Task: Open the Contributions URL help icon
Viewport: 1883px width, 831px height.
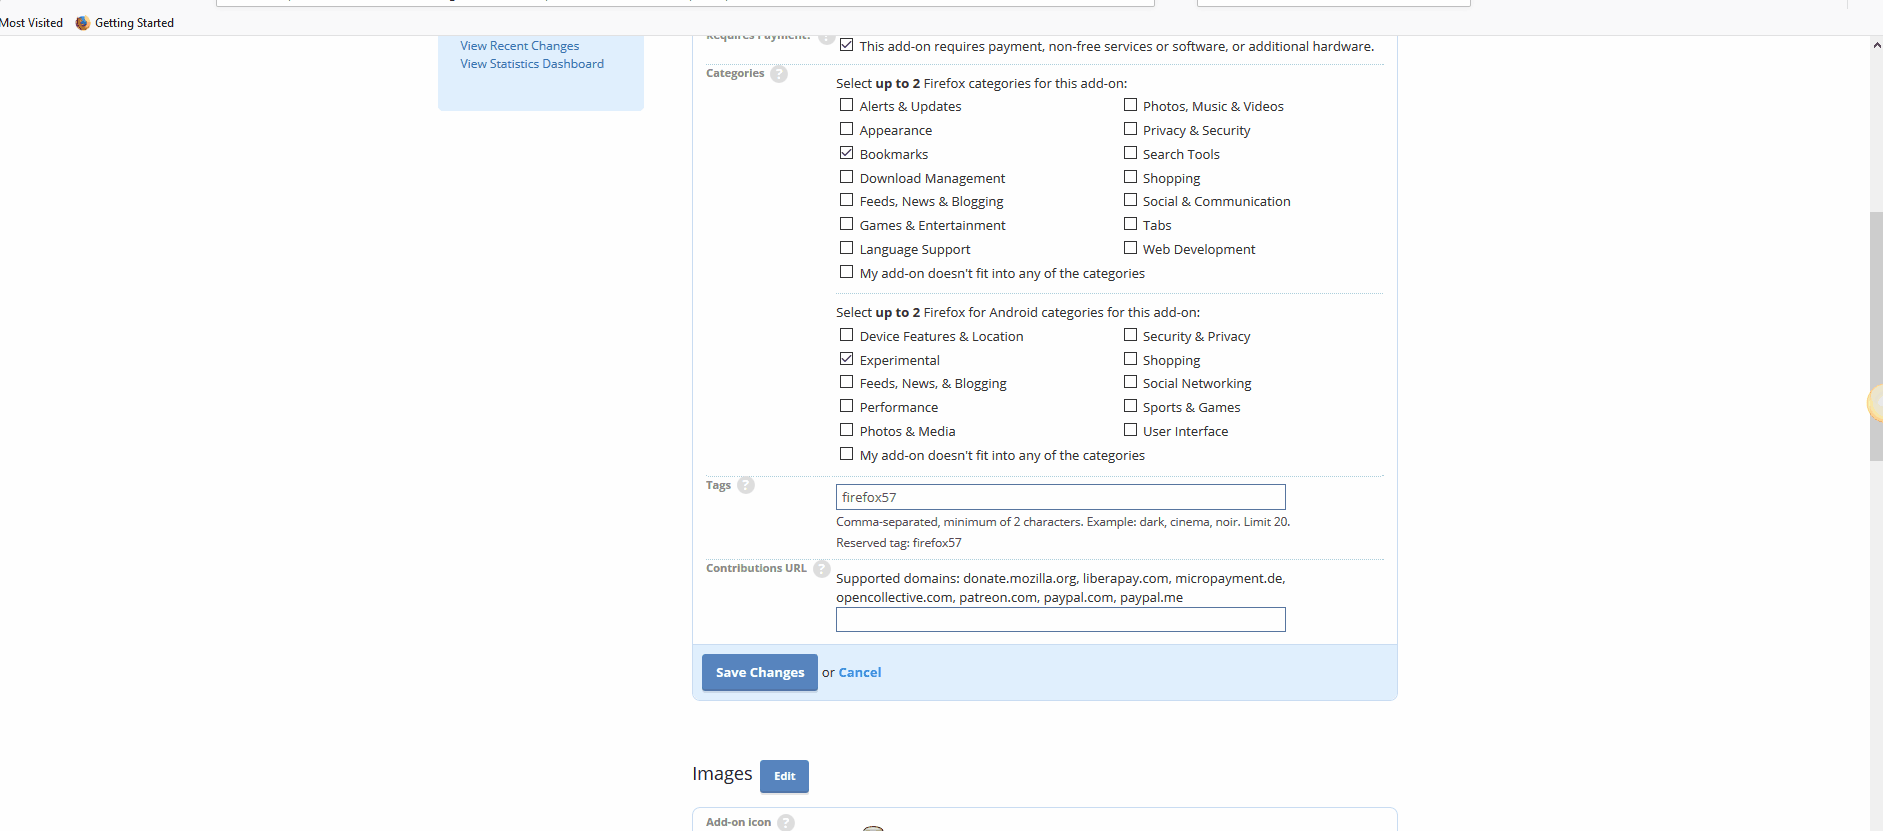Action: tap(822, 568)
